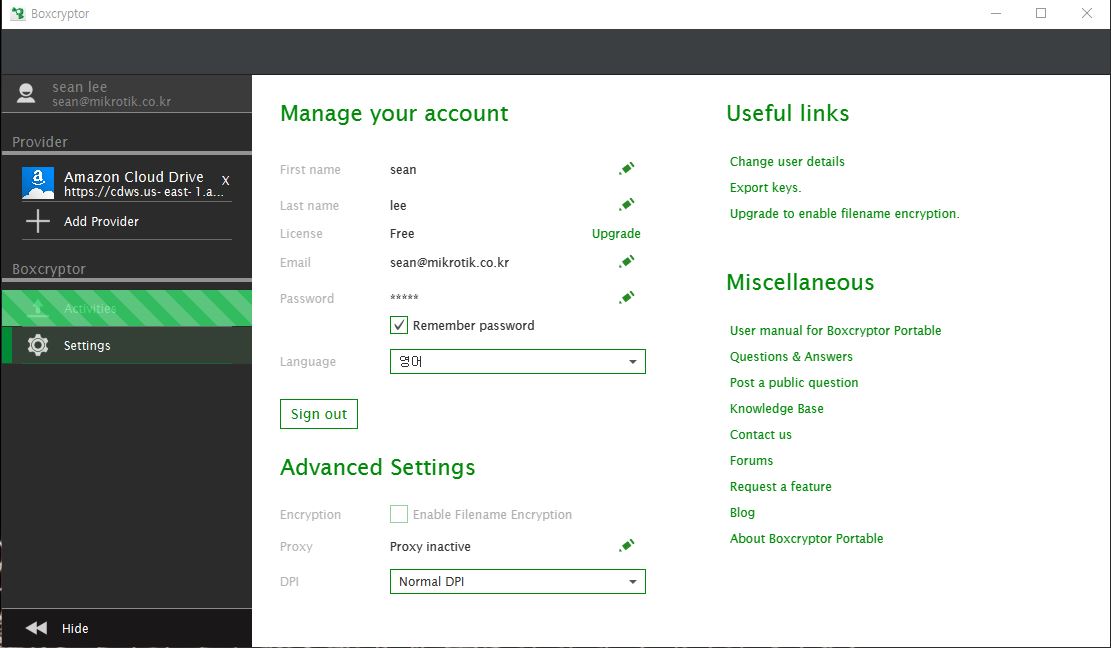Open Settings gear icon in sidebar
The width and height of the screenshot is (1111, 648).
38,345
